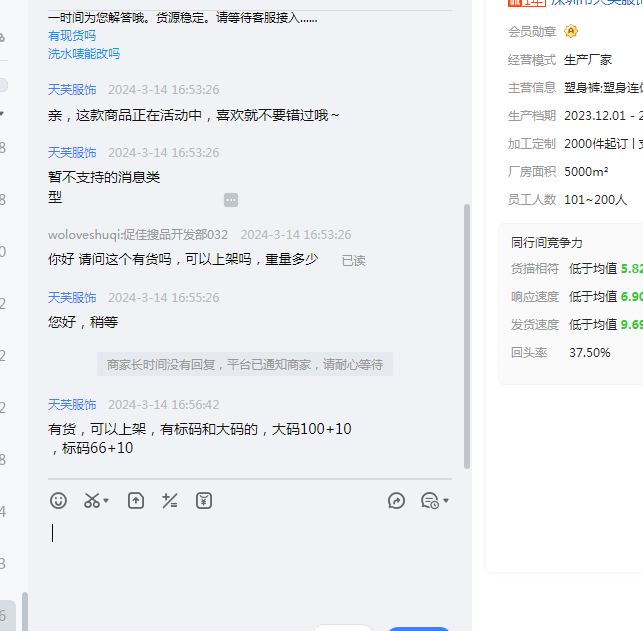Click the scissors screenshot tool icon

point(92,500)
